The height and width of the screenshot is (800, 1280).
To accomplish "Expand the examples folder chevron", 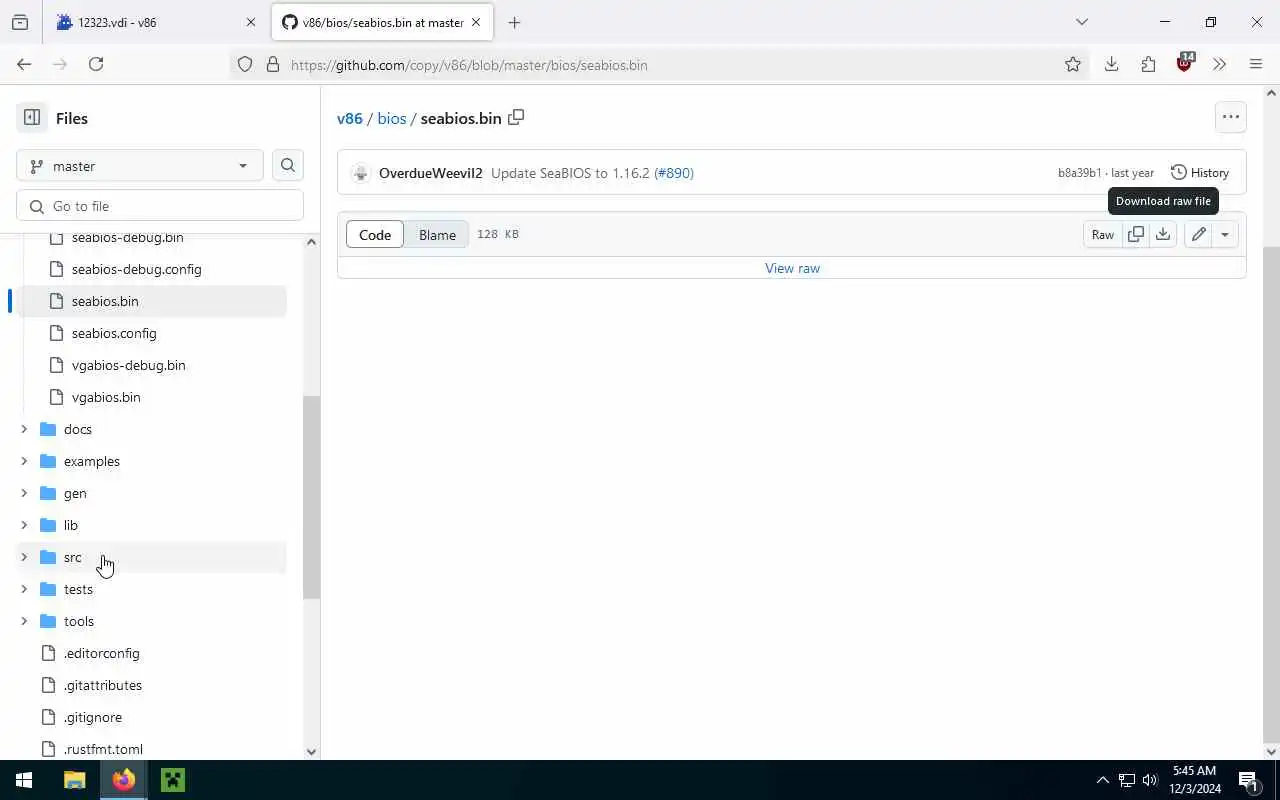I will (24, 461).
